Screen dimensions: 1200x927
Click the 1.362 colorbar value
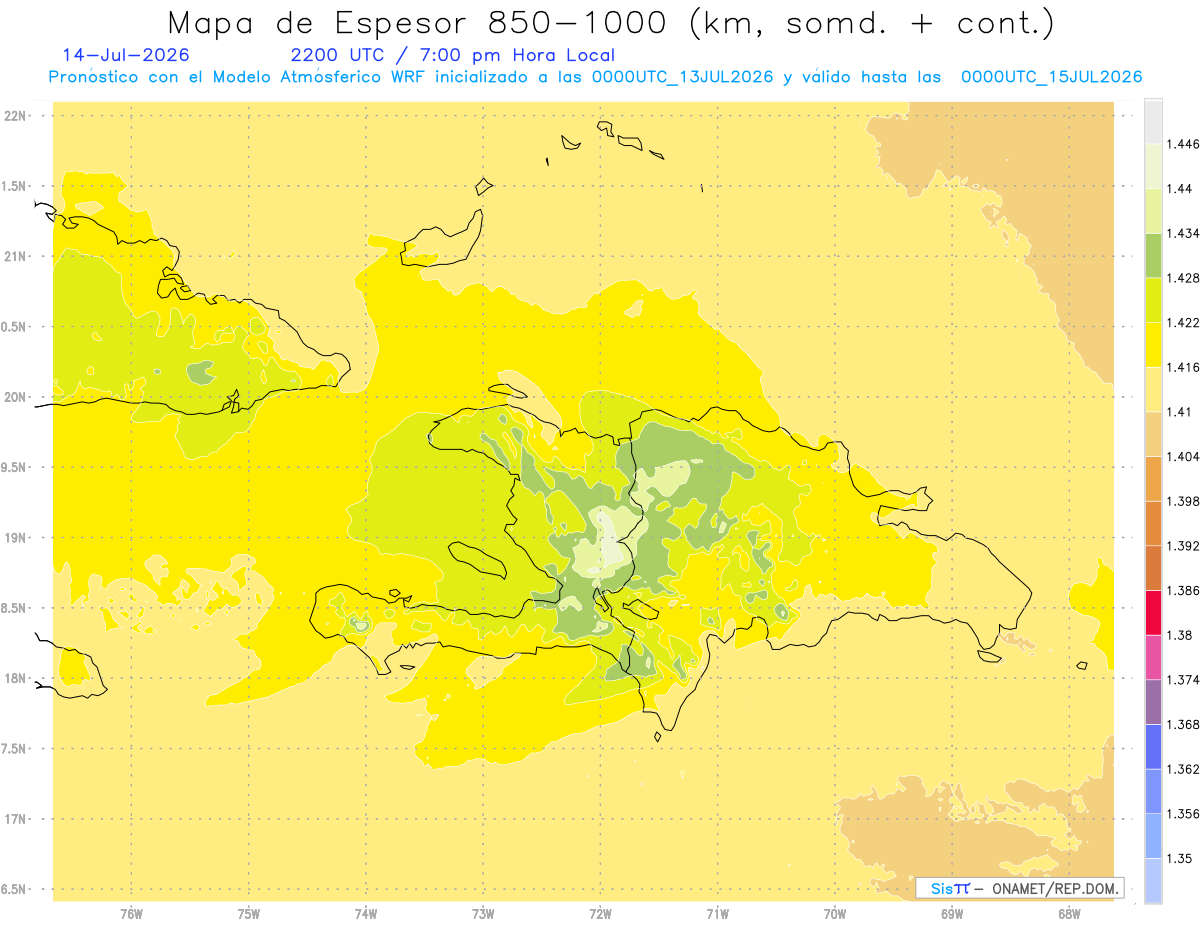pos(1182,769)
